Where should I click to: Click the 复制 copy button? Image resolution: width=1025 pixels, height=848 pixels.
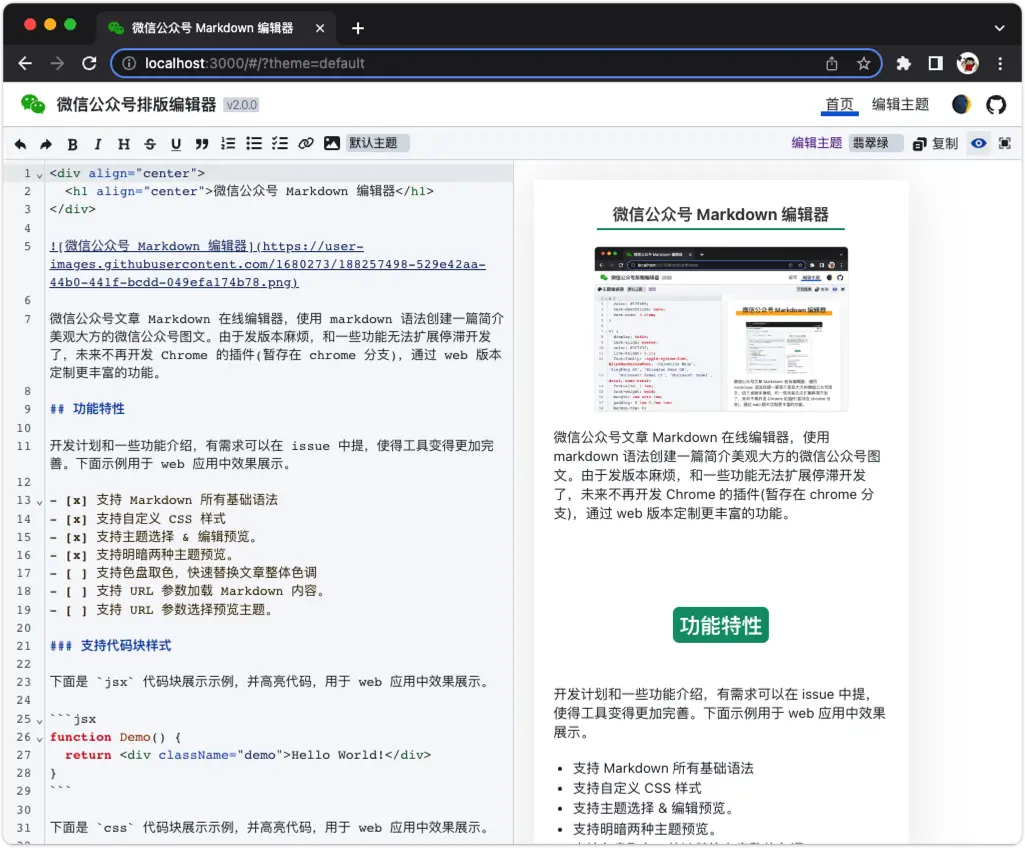pos(935,144)
